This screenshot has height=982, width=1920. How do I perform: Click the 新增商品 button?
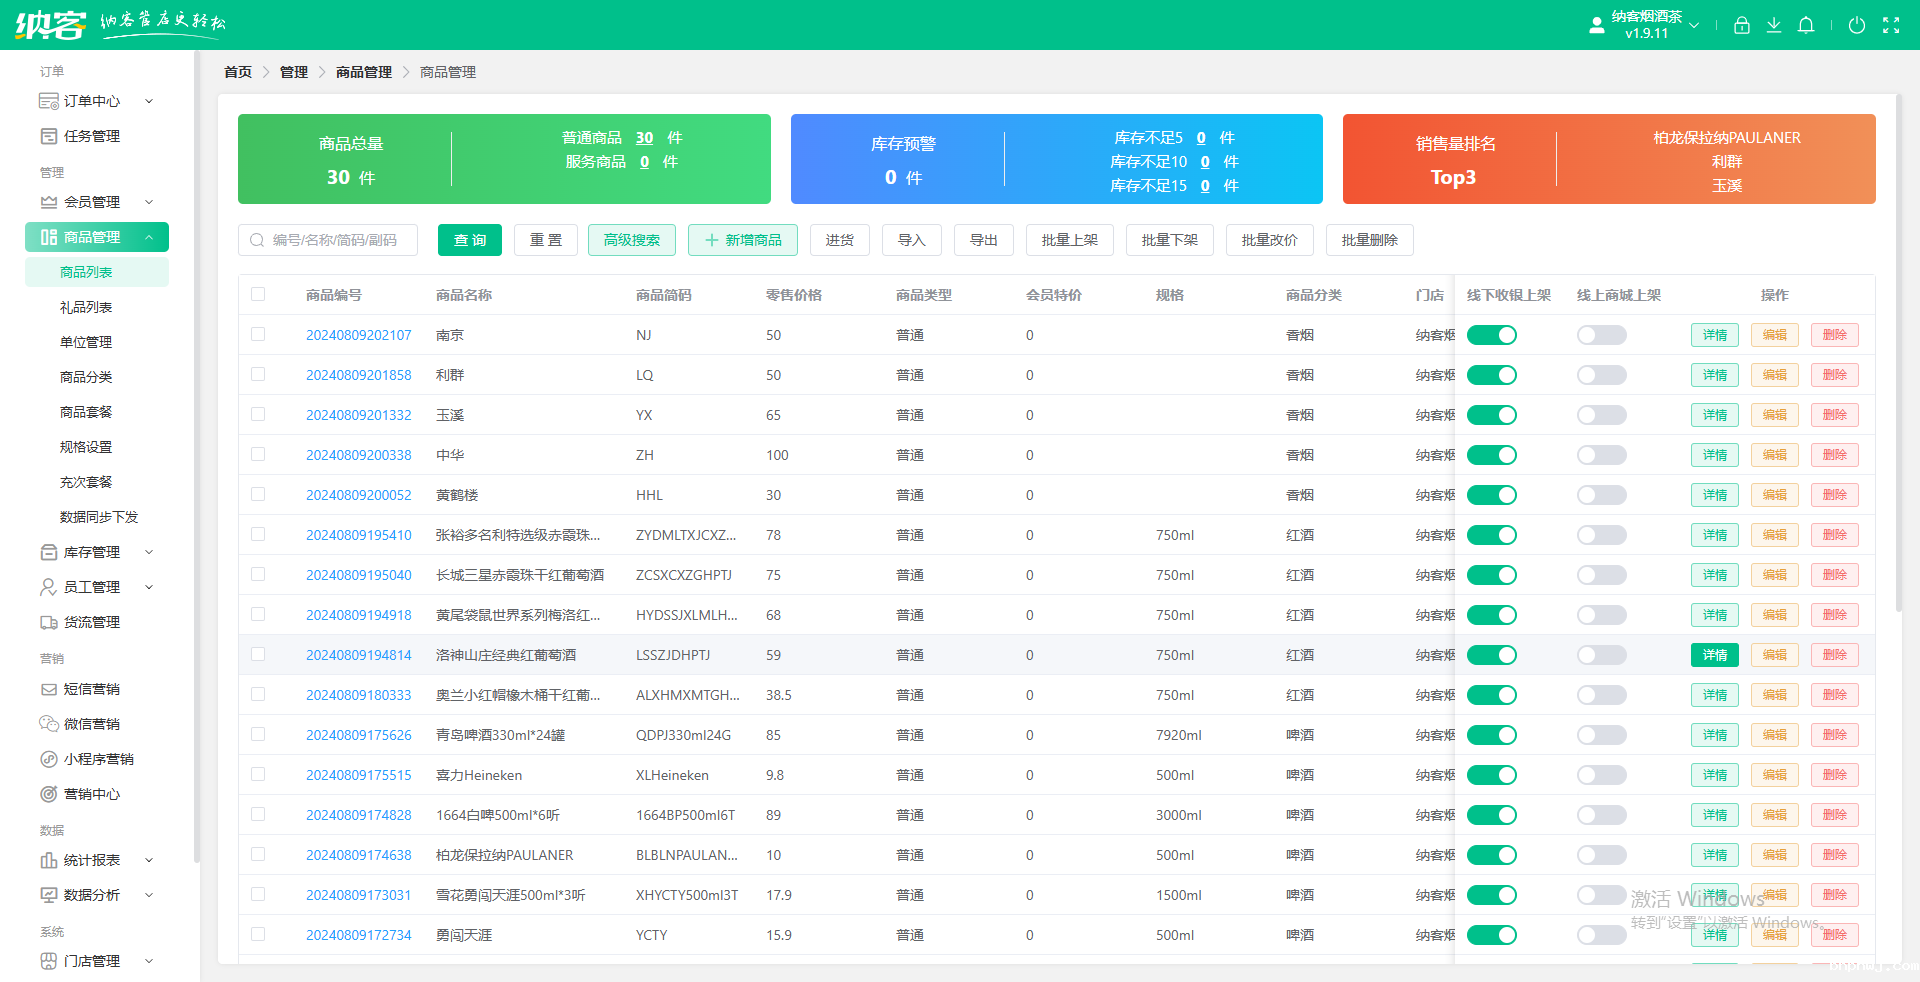coord(743,240)
